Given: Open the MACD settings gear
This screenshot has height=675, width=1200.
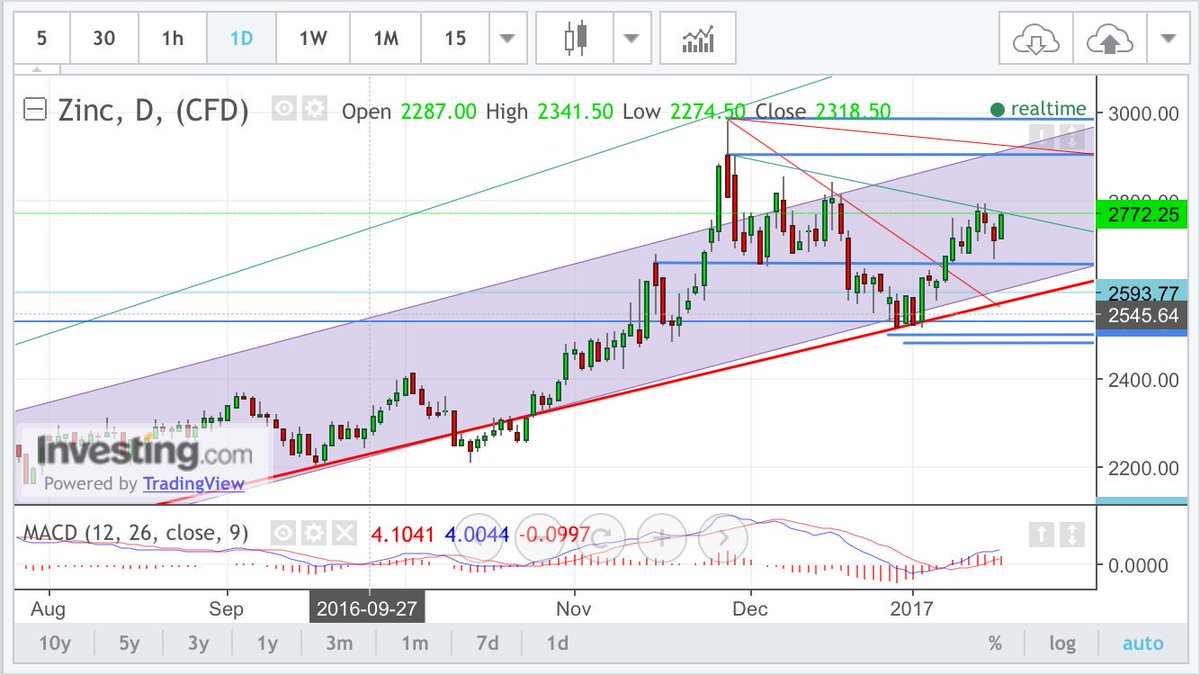Looking at the screenshot, I should 312,534.
